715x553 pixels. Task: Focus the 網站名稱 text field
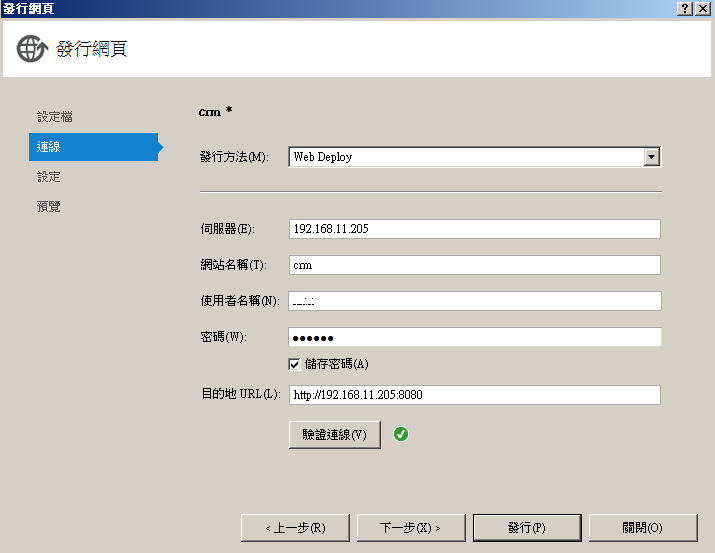tap(474, 265)
